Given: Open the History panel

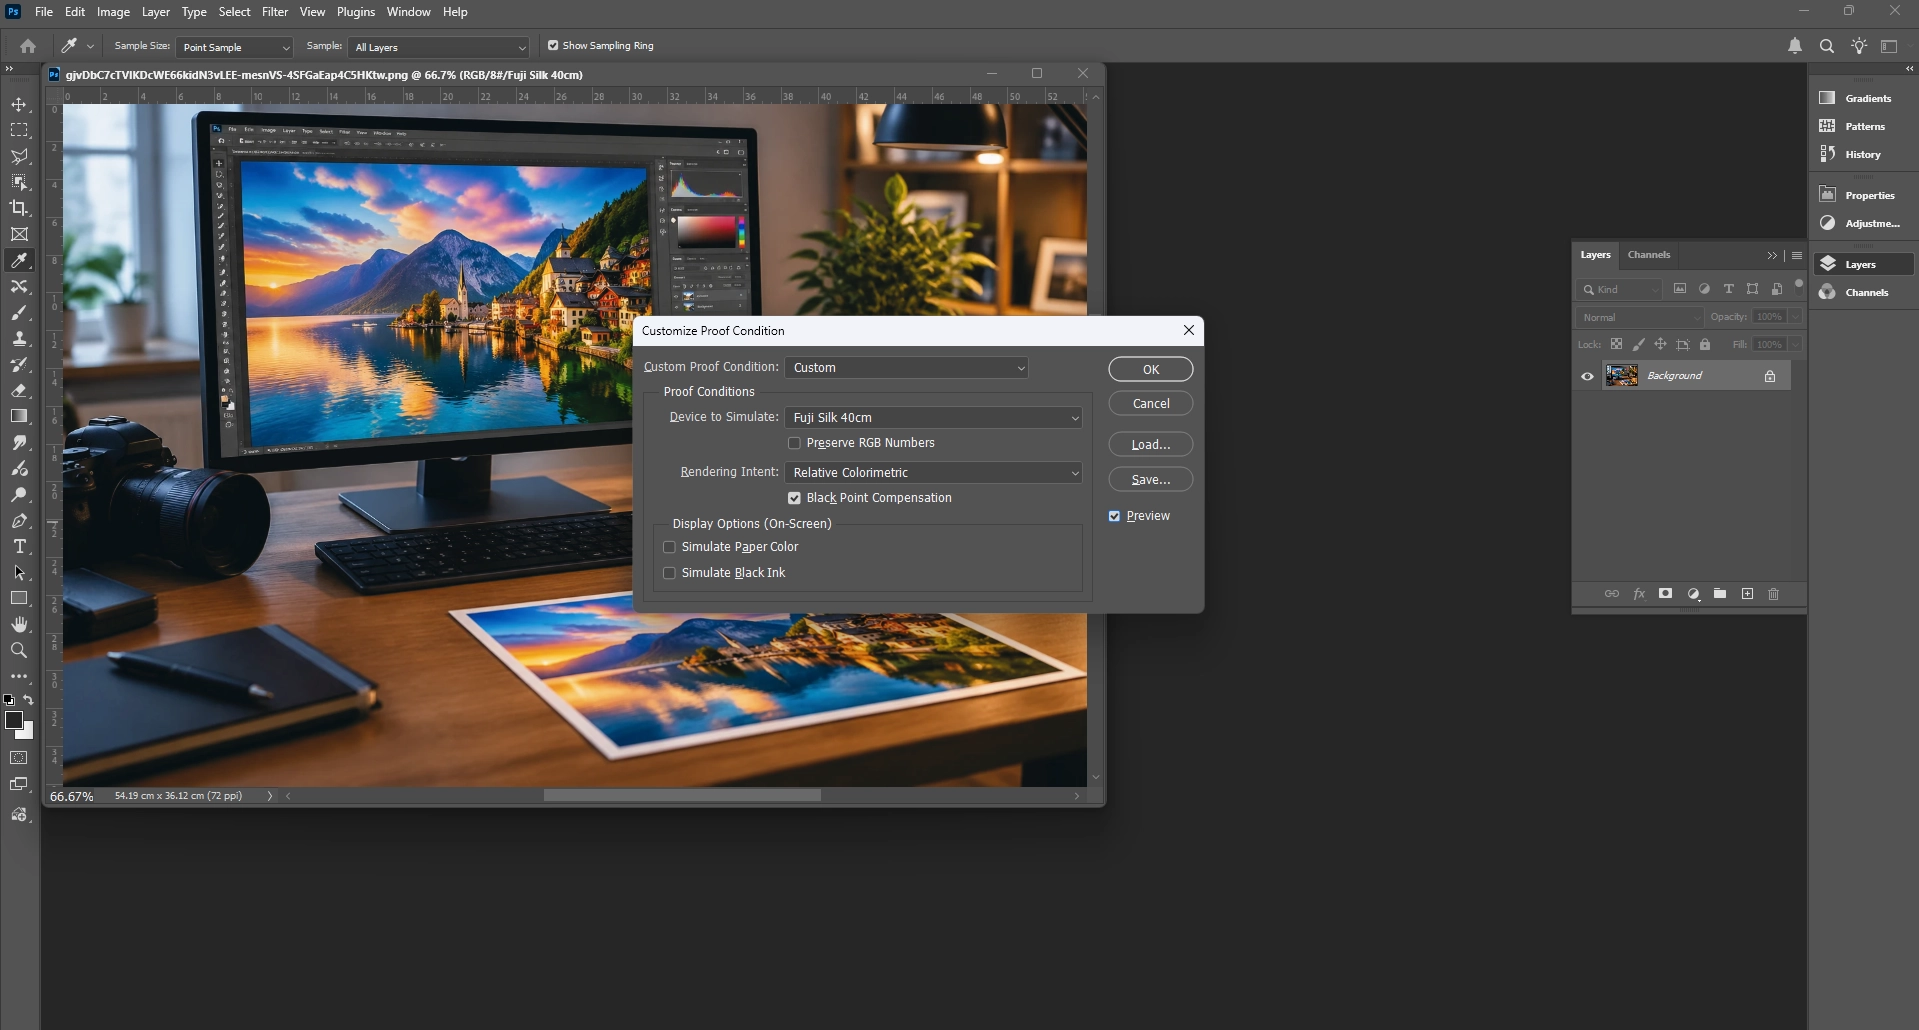Looking at the screenshot, I should pos(1863,154).
